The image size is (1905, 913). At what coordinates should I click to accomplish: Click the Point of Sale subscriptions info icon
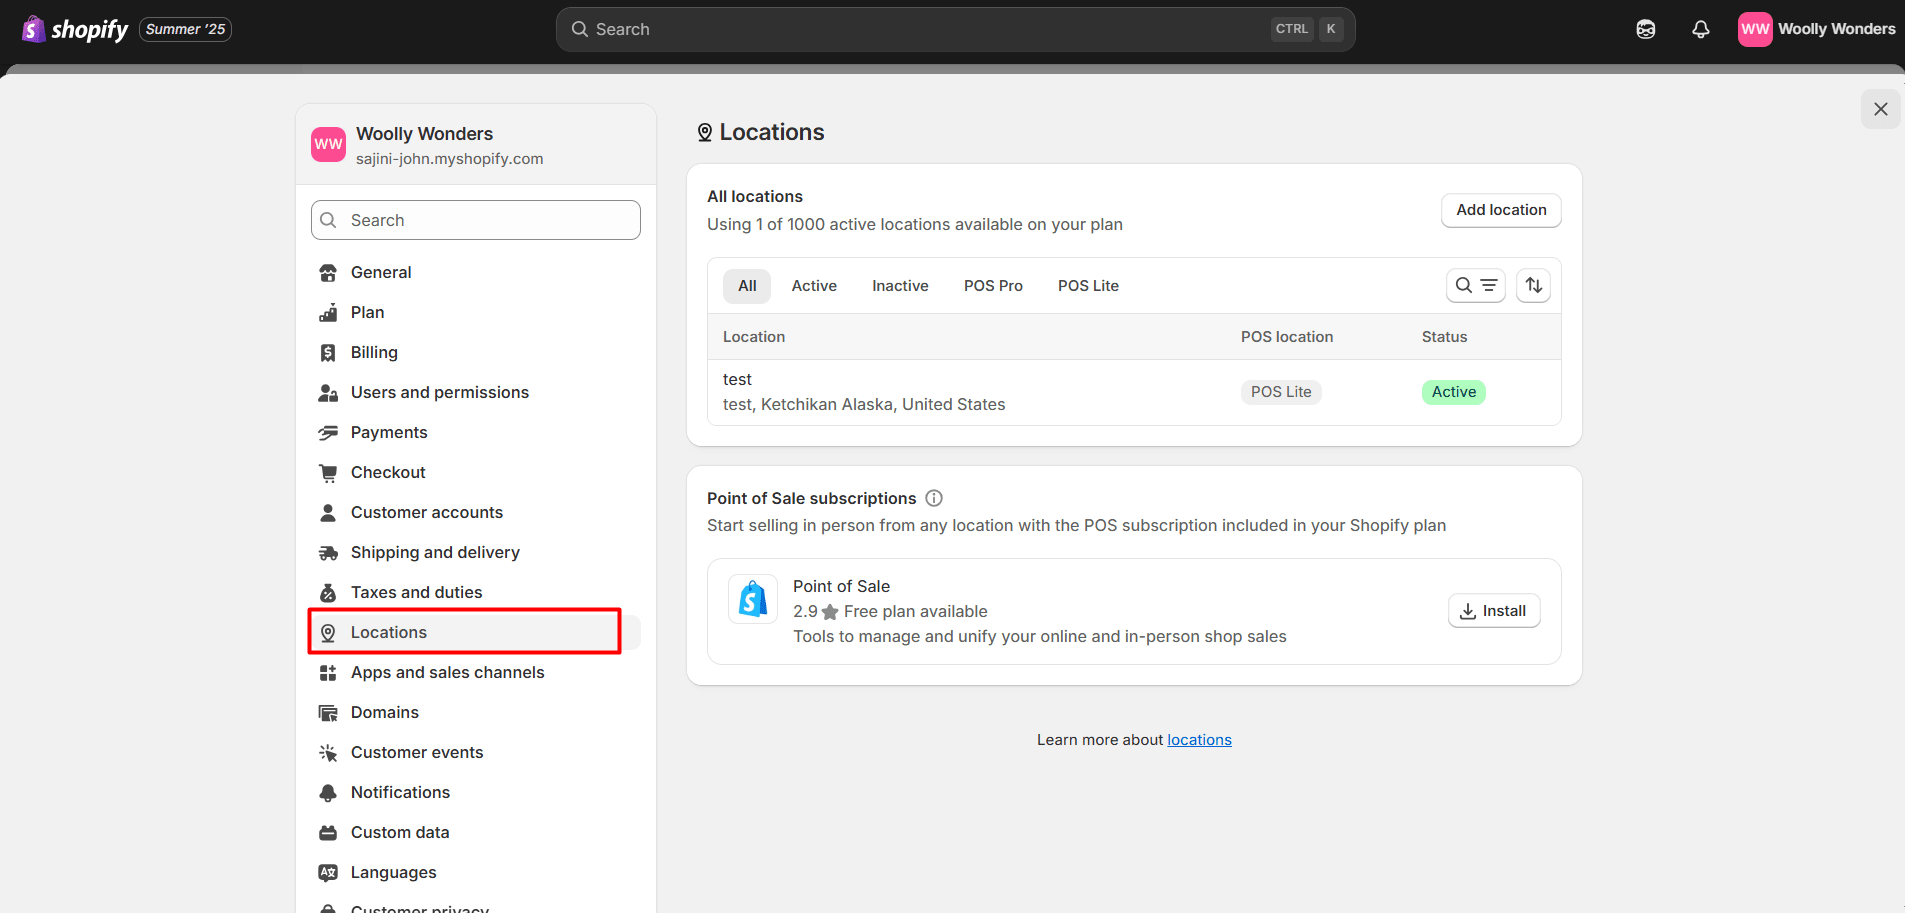click(934, 498)
